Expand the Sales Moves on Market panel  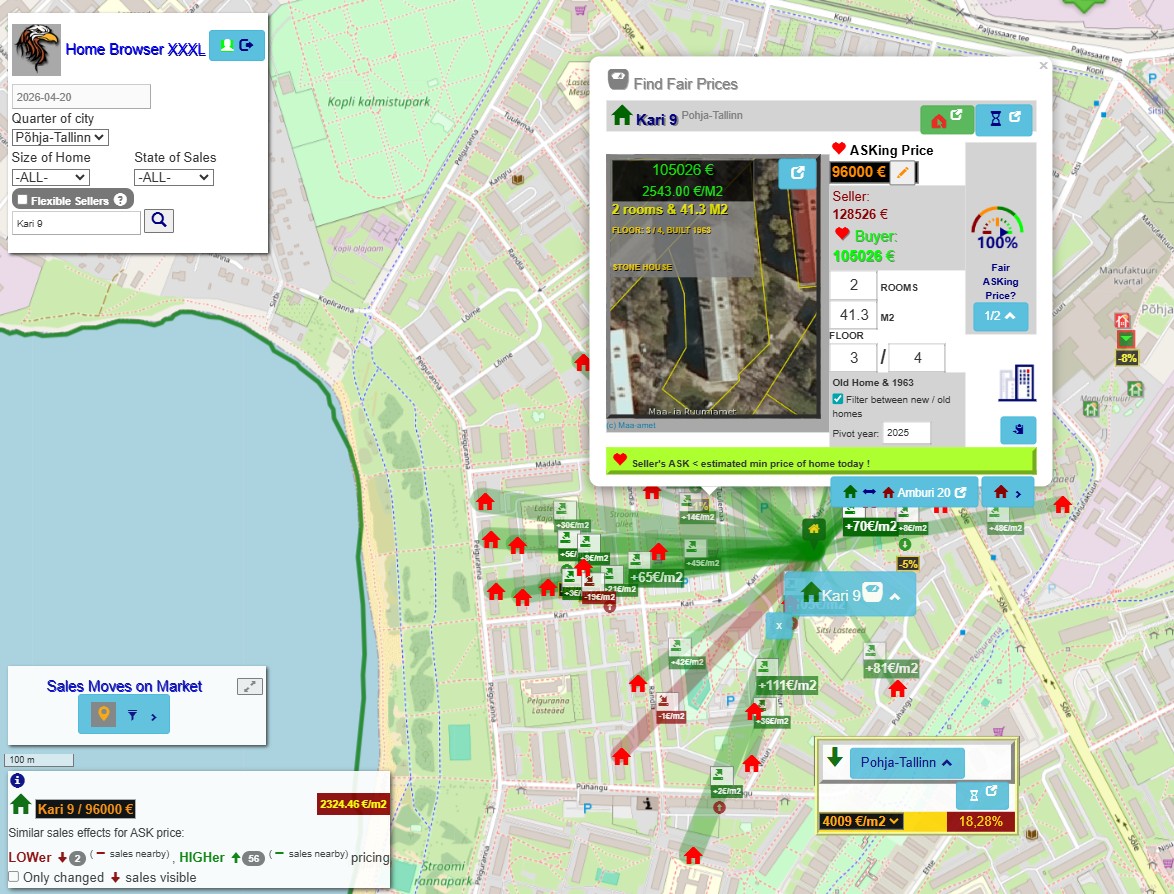point(249,686)
